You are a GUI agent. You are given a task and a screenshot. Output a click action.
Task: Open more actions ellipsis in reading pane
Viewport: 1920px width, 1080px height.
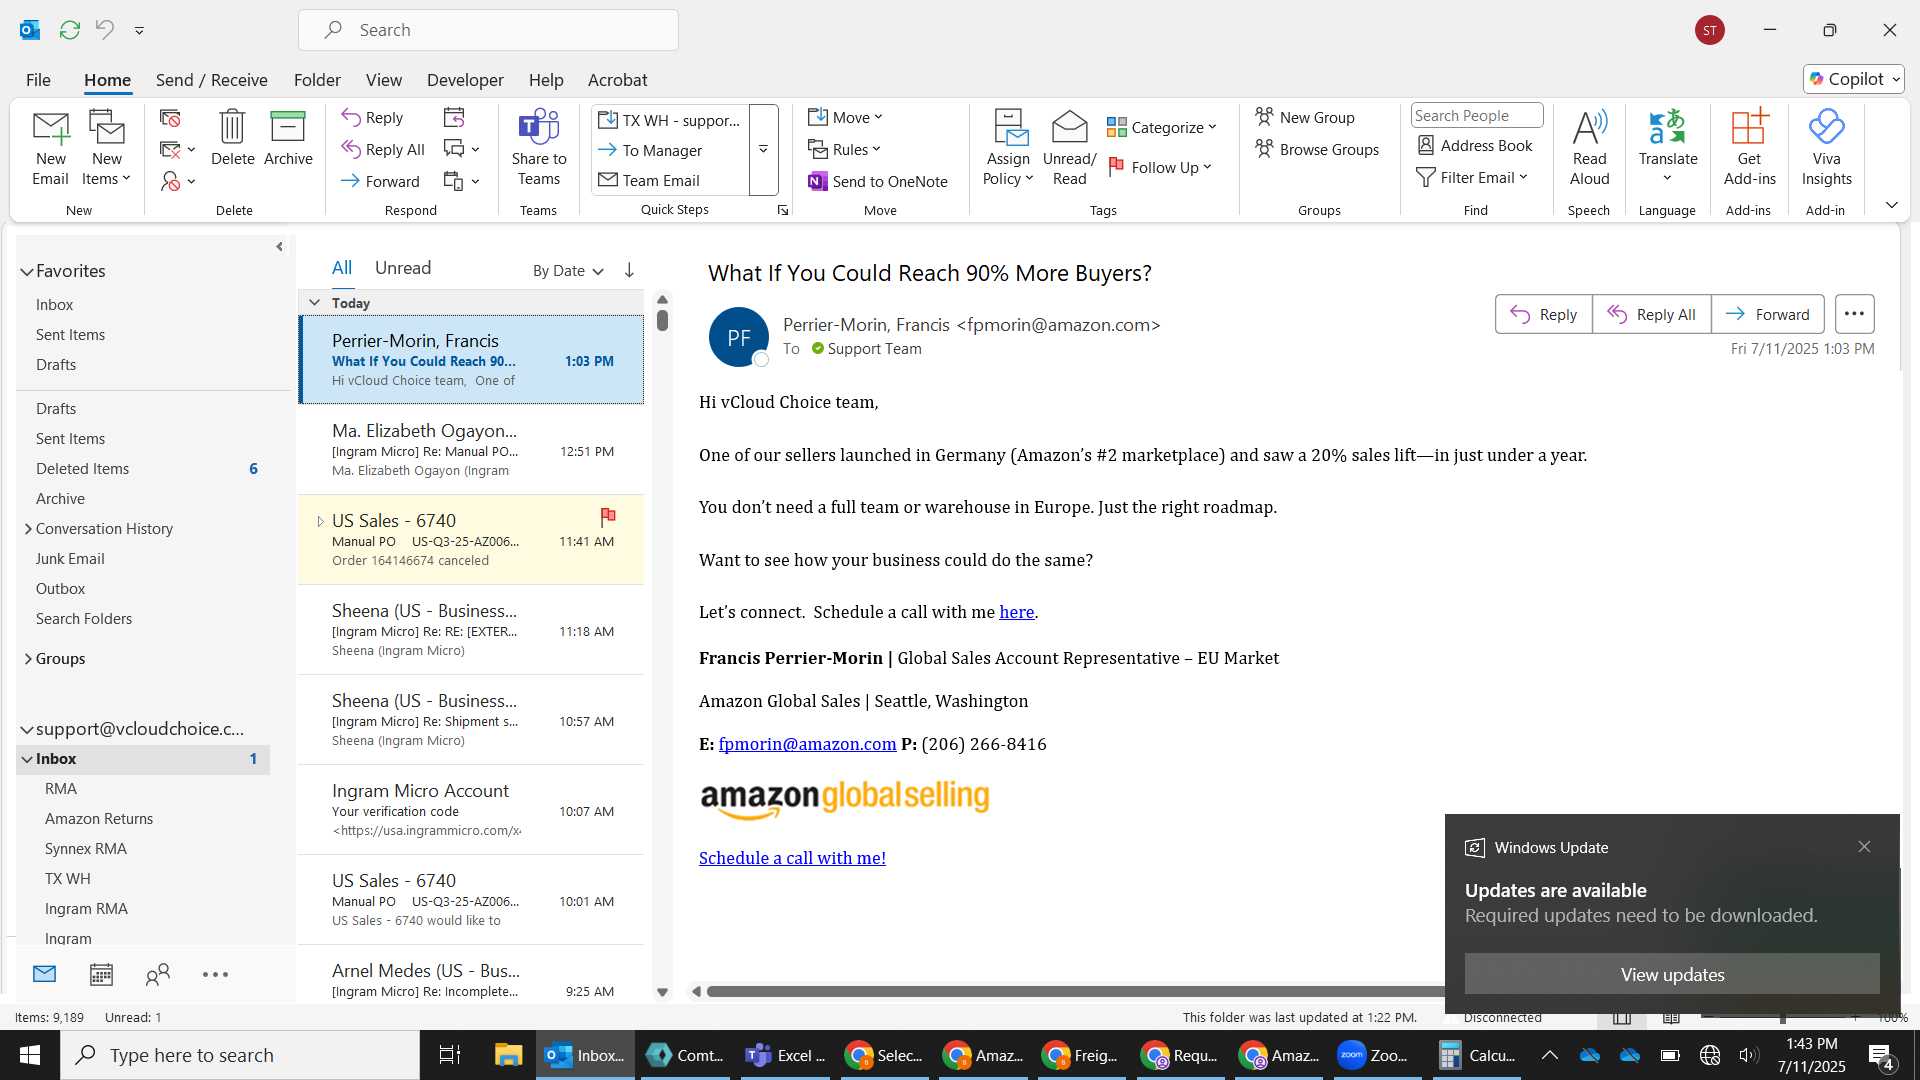click(x=1854, y=314)
